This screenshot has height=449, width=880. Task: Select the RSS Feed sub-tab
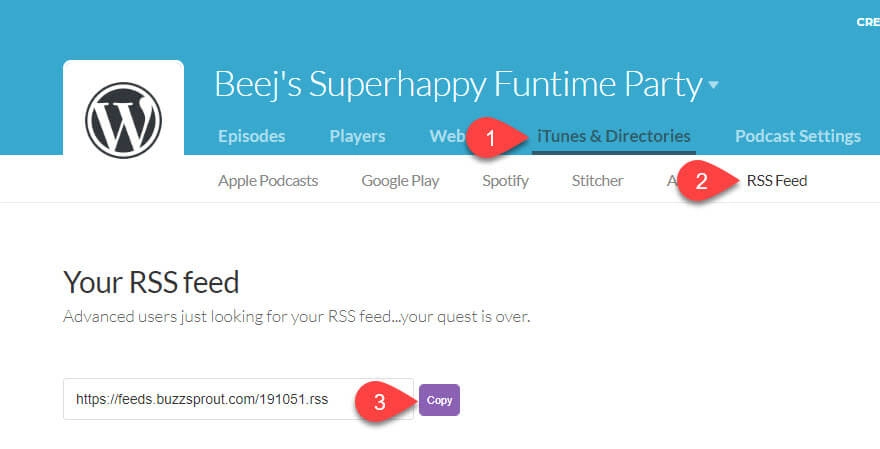776,181
